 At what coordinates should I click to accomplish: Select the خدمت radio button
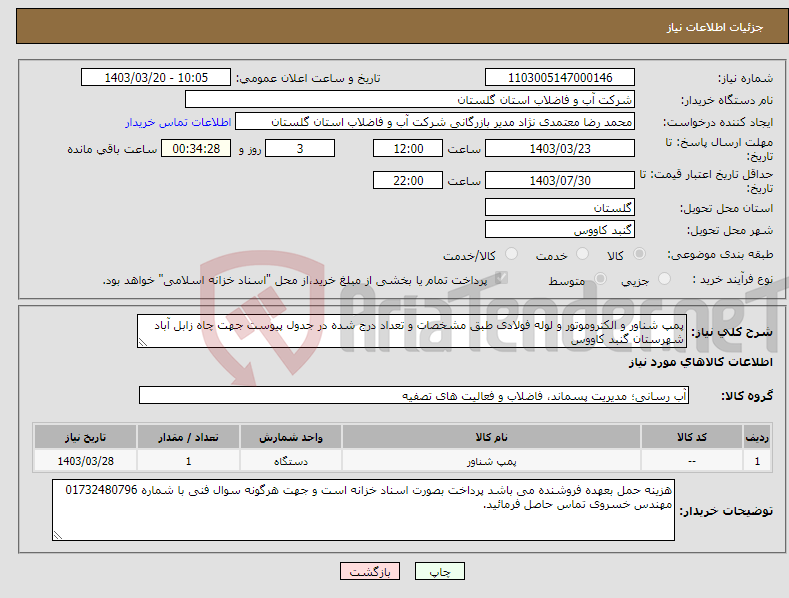coord(582,254)
